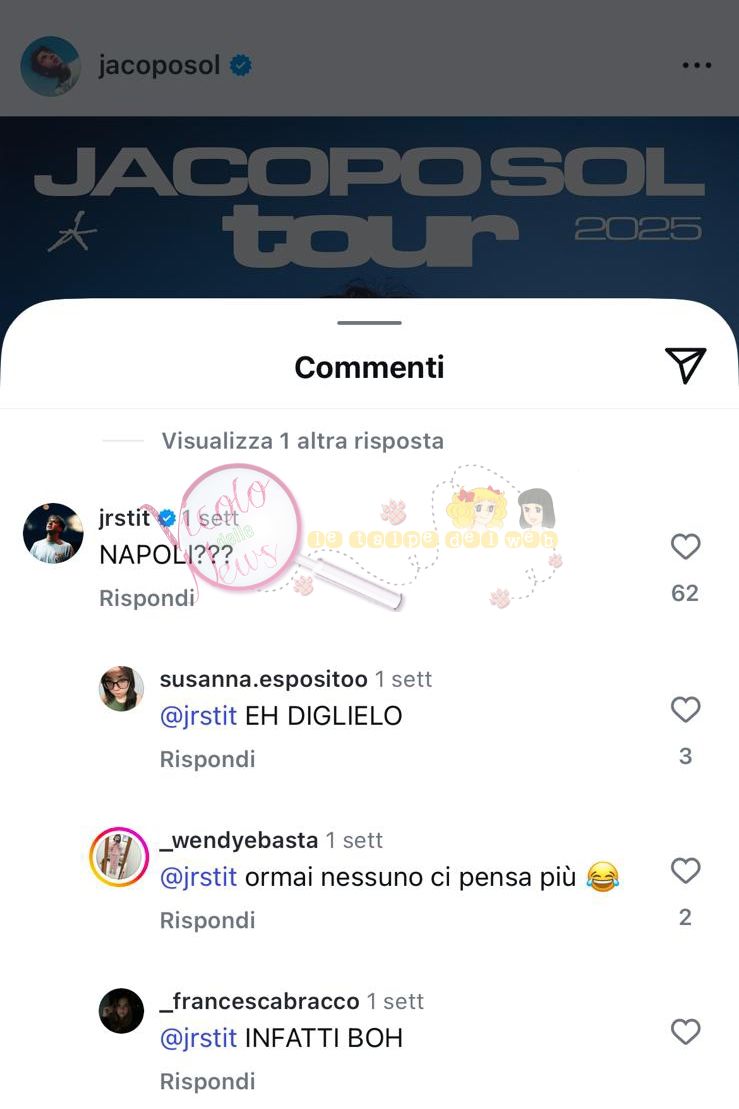Open @jrstit mention in EH DIGLIELO comment

[x=198, y=716]
